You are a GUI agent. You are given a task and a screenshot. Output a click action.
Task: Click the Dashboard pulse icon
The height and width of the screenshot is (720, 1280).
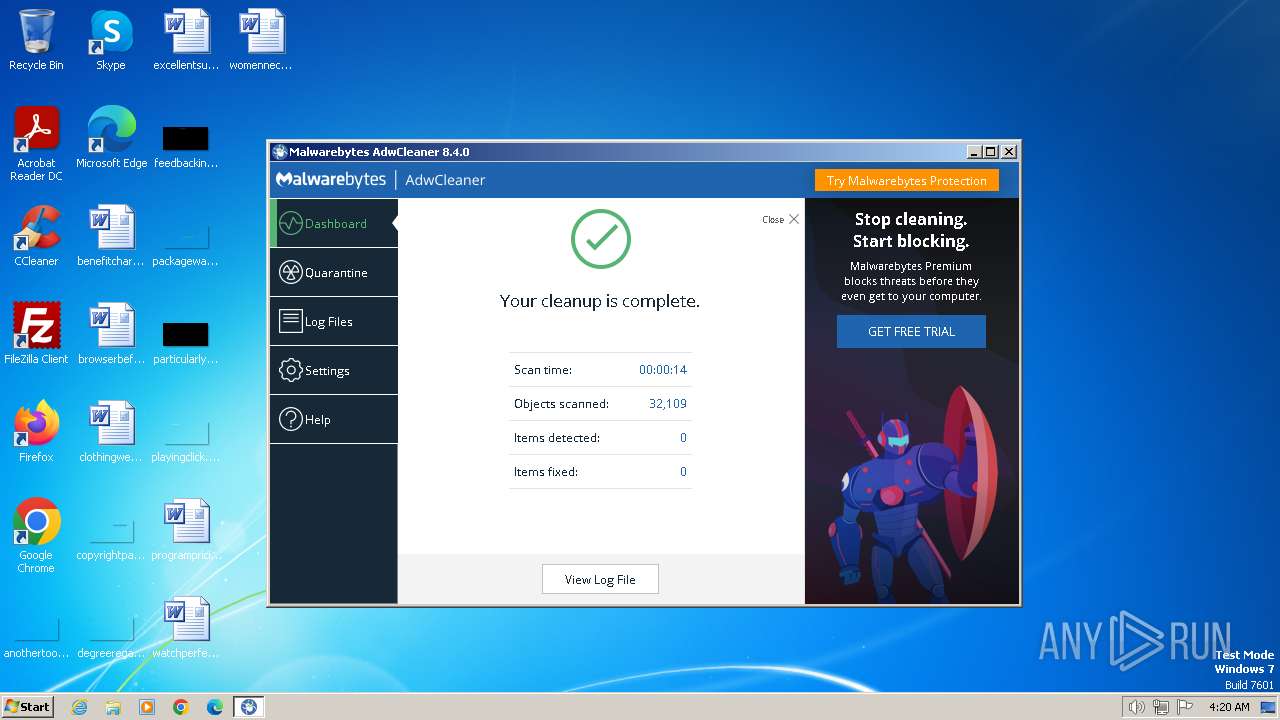coord(290,223)
